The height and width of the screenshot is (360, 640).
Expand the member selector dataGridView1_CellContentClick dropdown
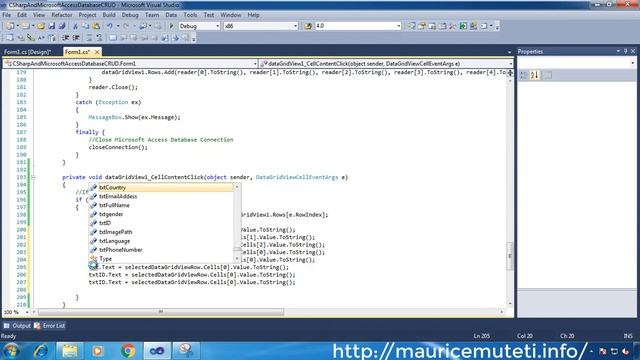pos(510,64)
